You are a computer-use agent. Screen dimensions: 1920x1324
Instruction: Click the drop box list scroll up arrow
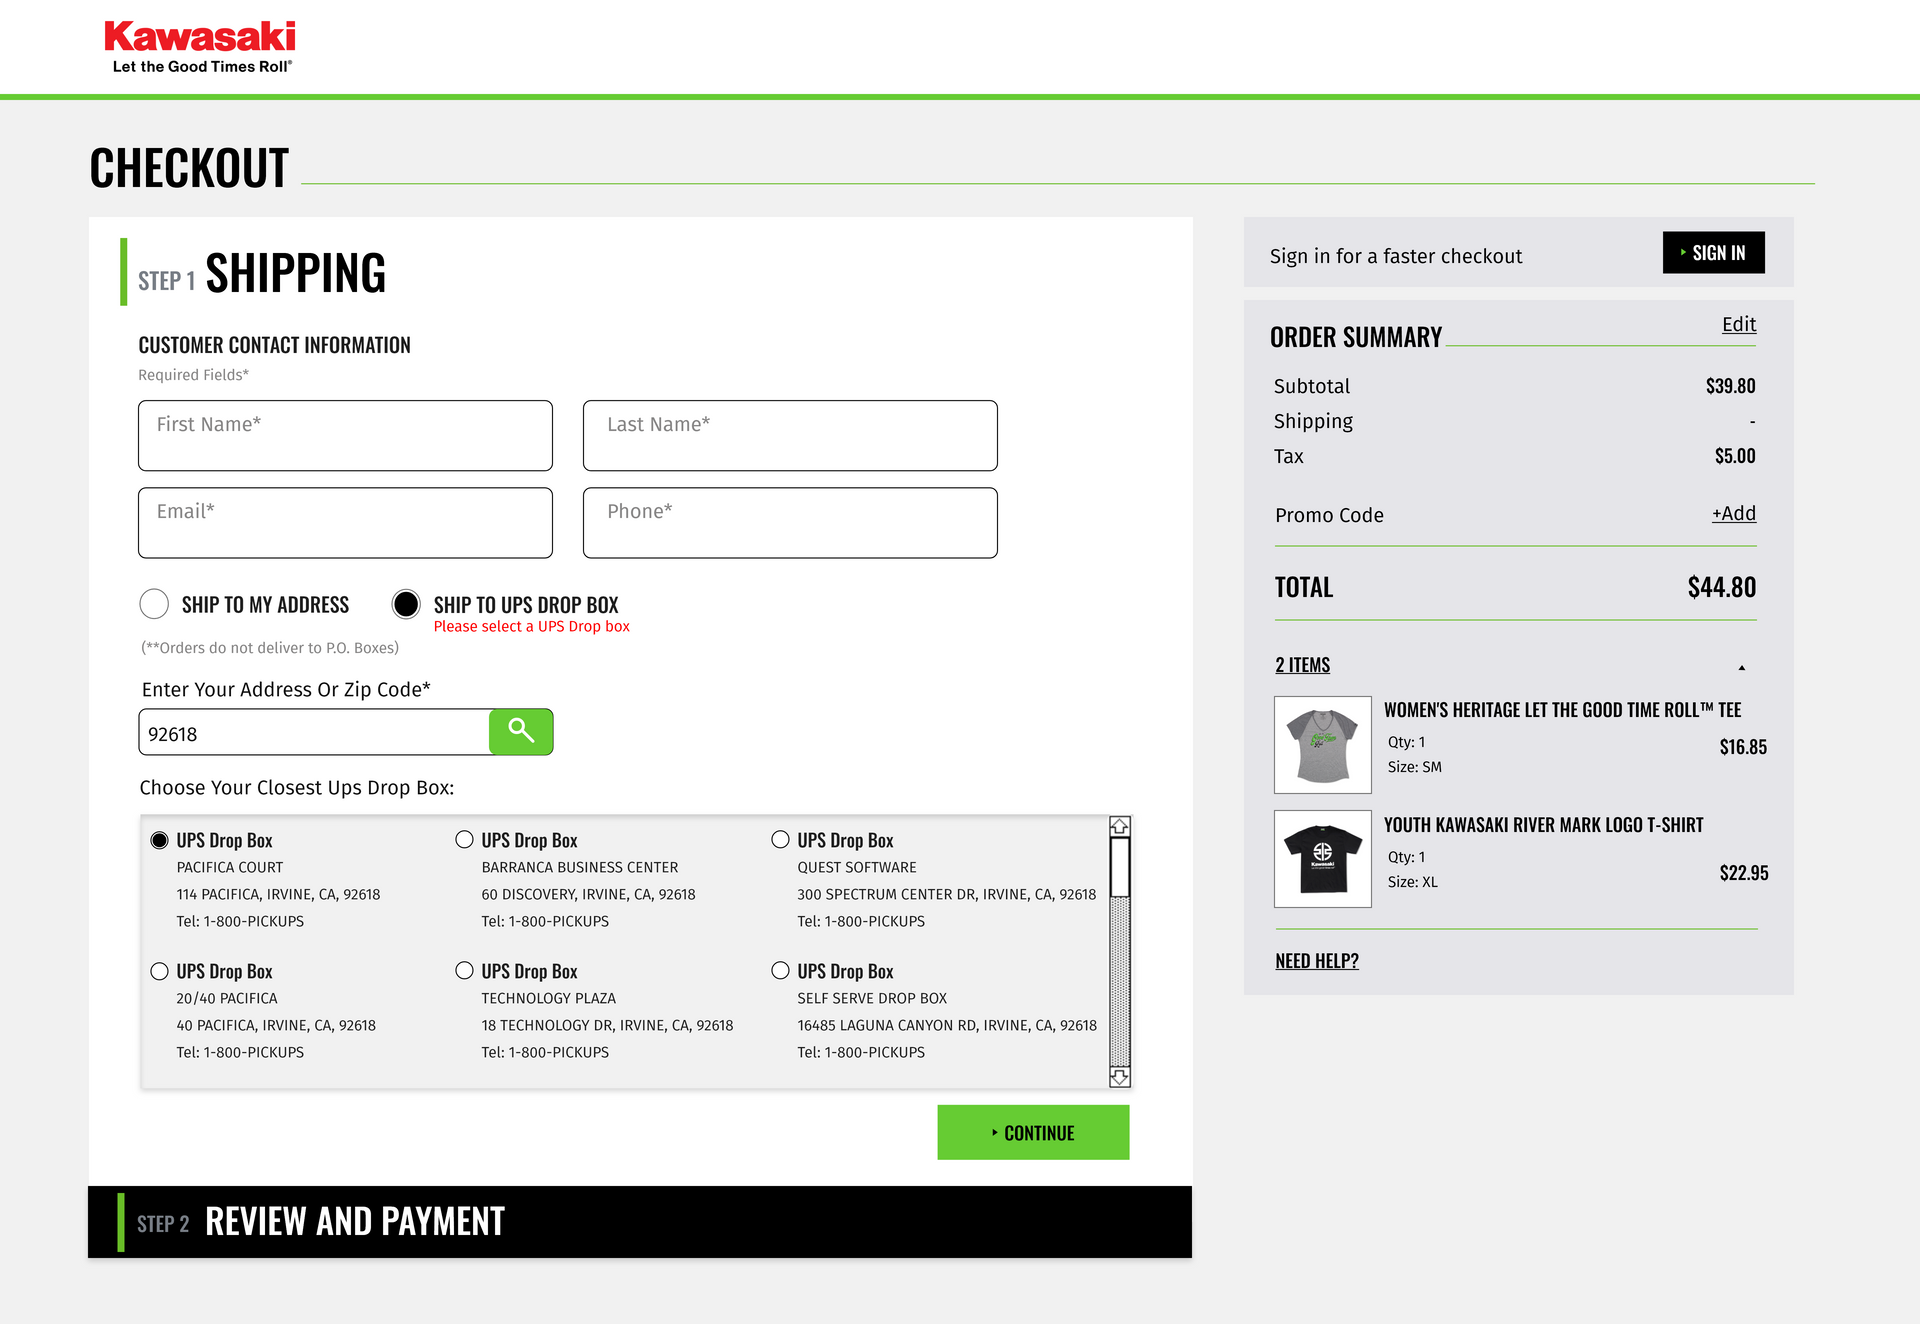(x=1120, y=826)
